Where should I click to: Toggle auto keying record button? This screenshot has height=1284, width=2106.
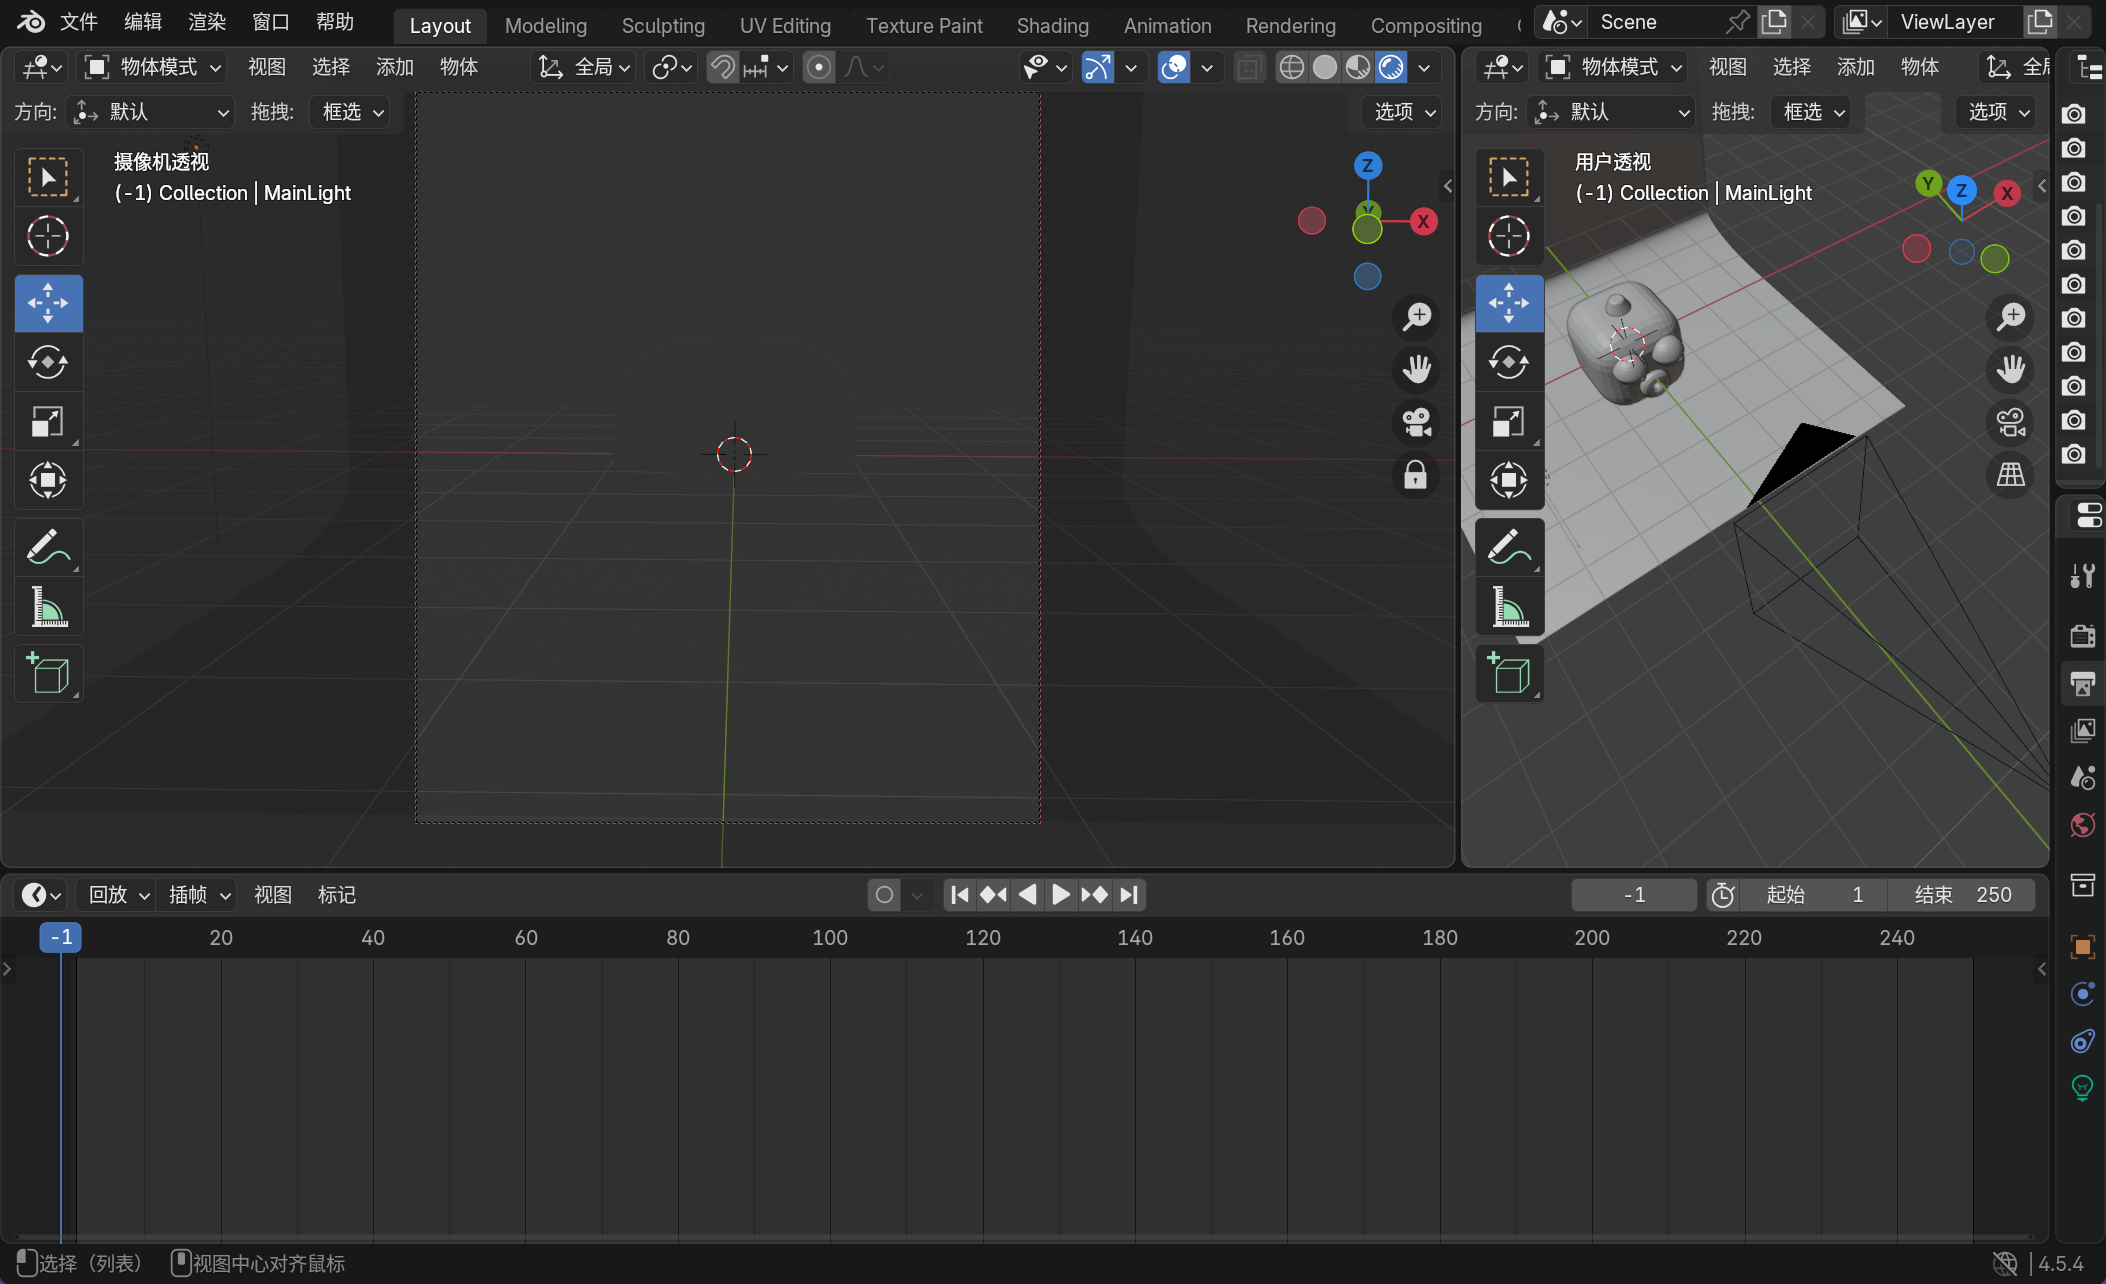[884, 895]
